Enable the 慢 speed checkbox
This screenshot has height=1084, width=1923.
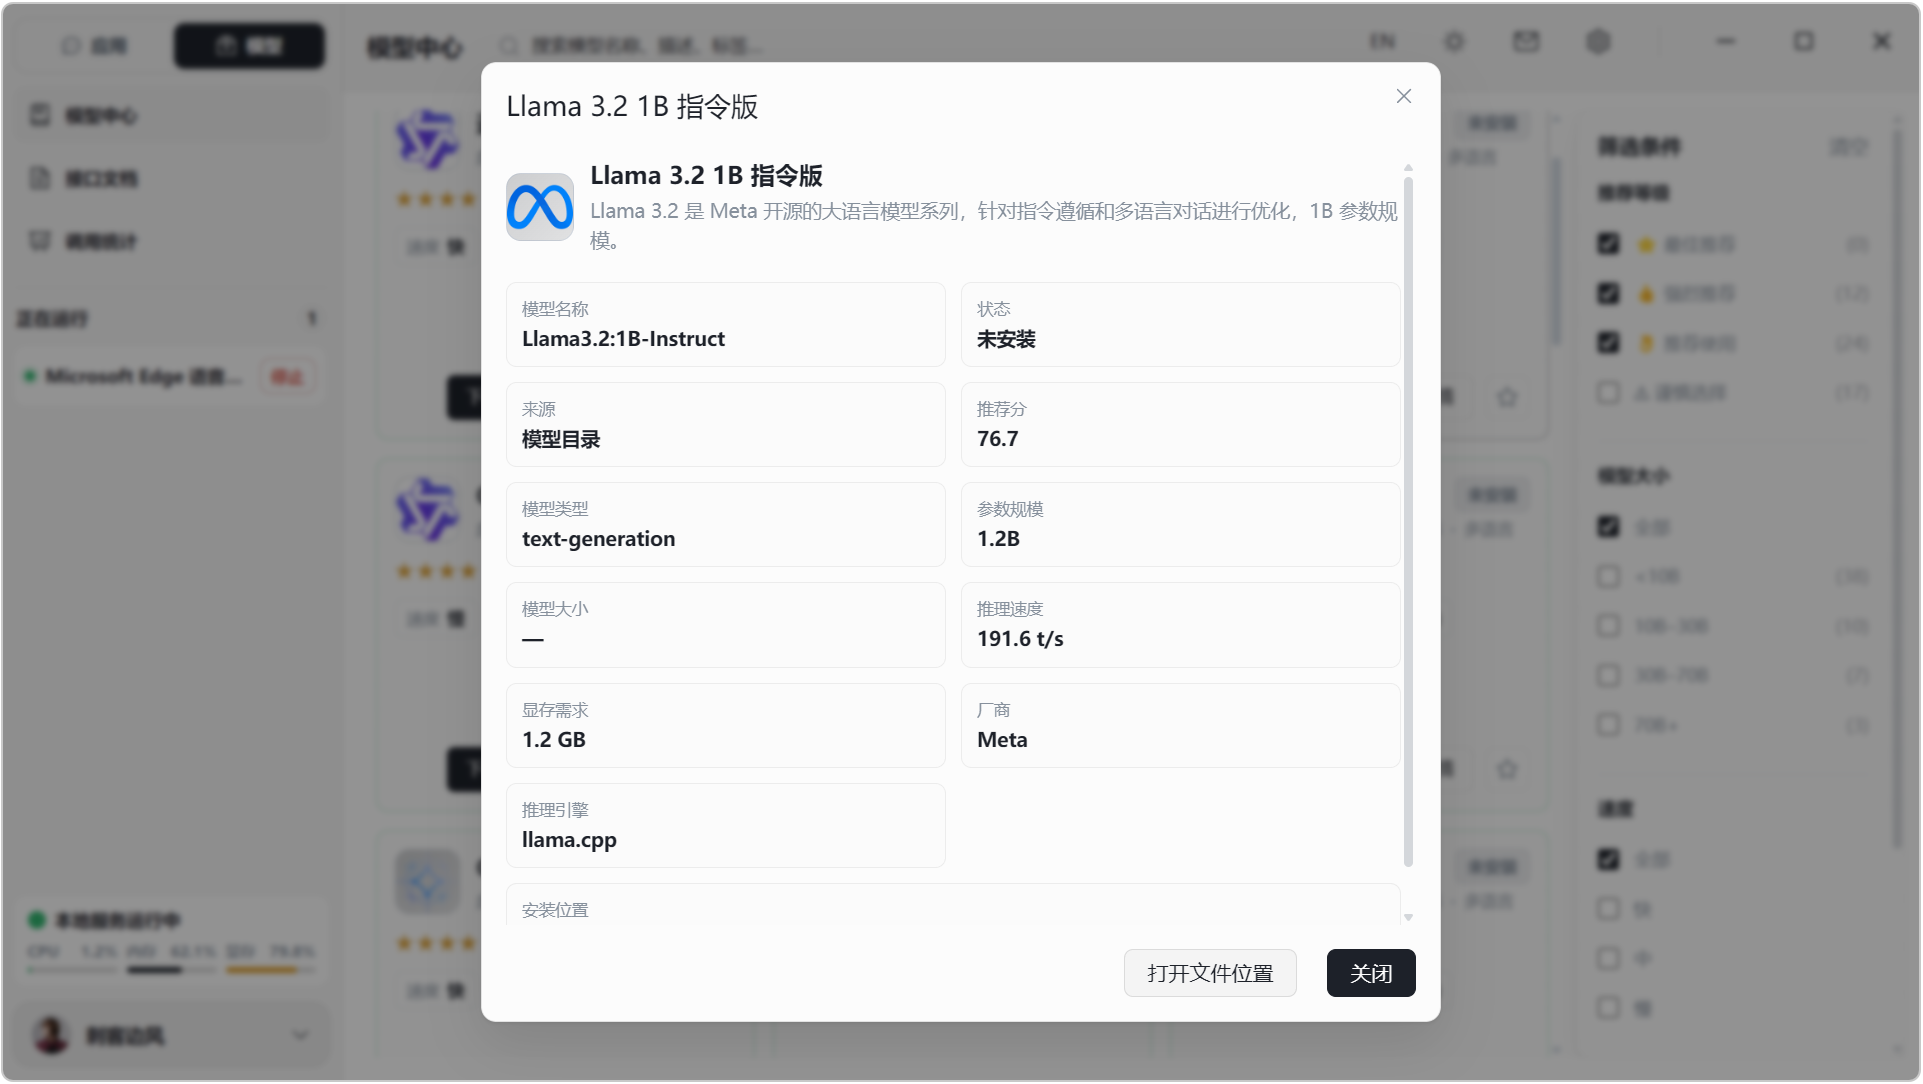[1609, 1008]
